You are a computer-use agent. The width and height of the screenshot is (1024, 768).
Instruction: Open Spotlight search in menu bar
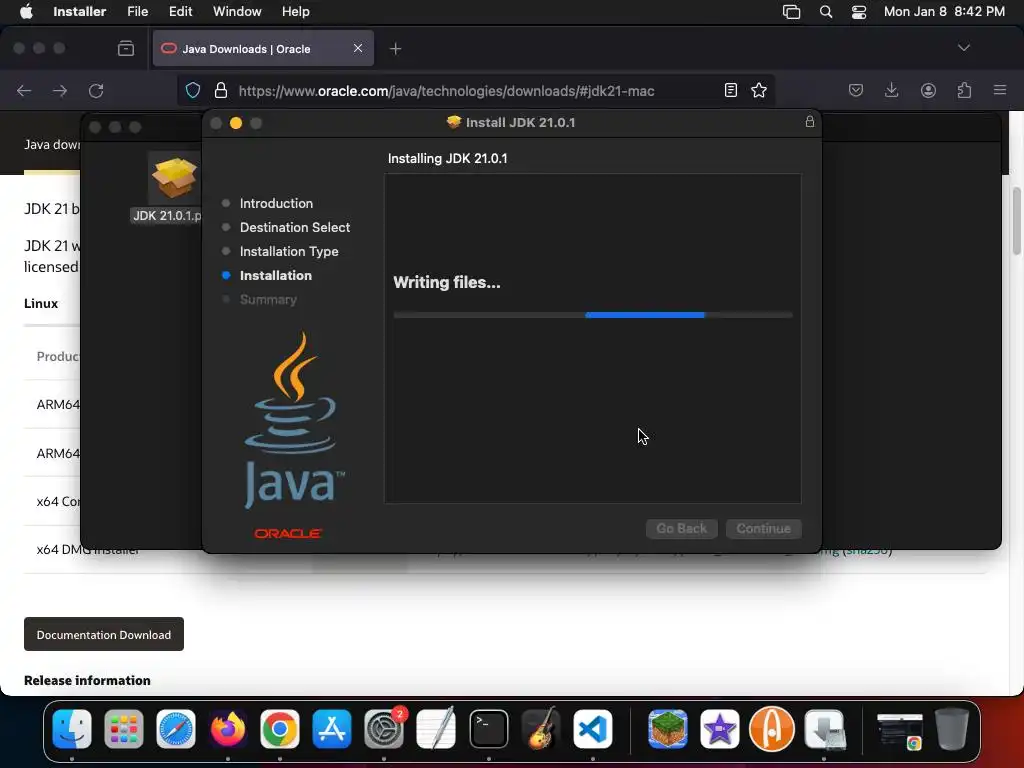click(826, 12)
